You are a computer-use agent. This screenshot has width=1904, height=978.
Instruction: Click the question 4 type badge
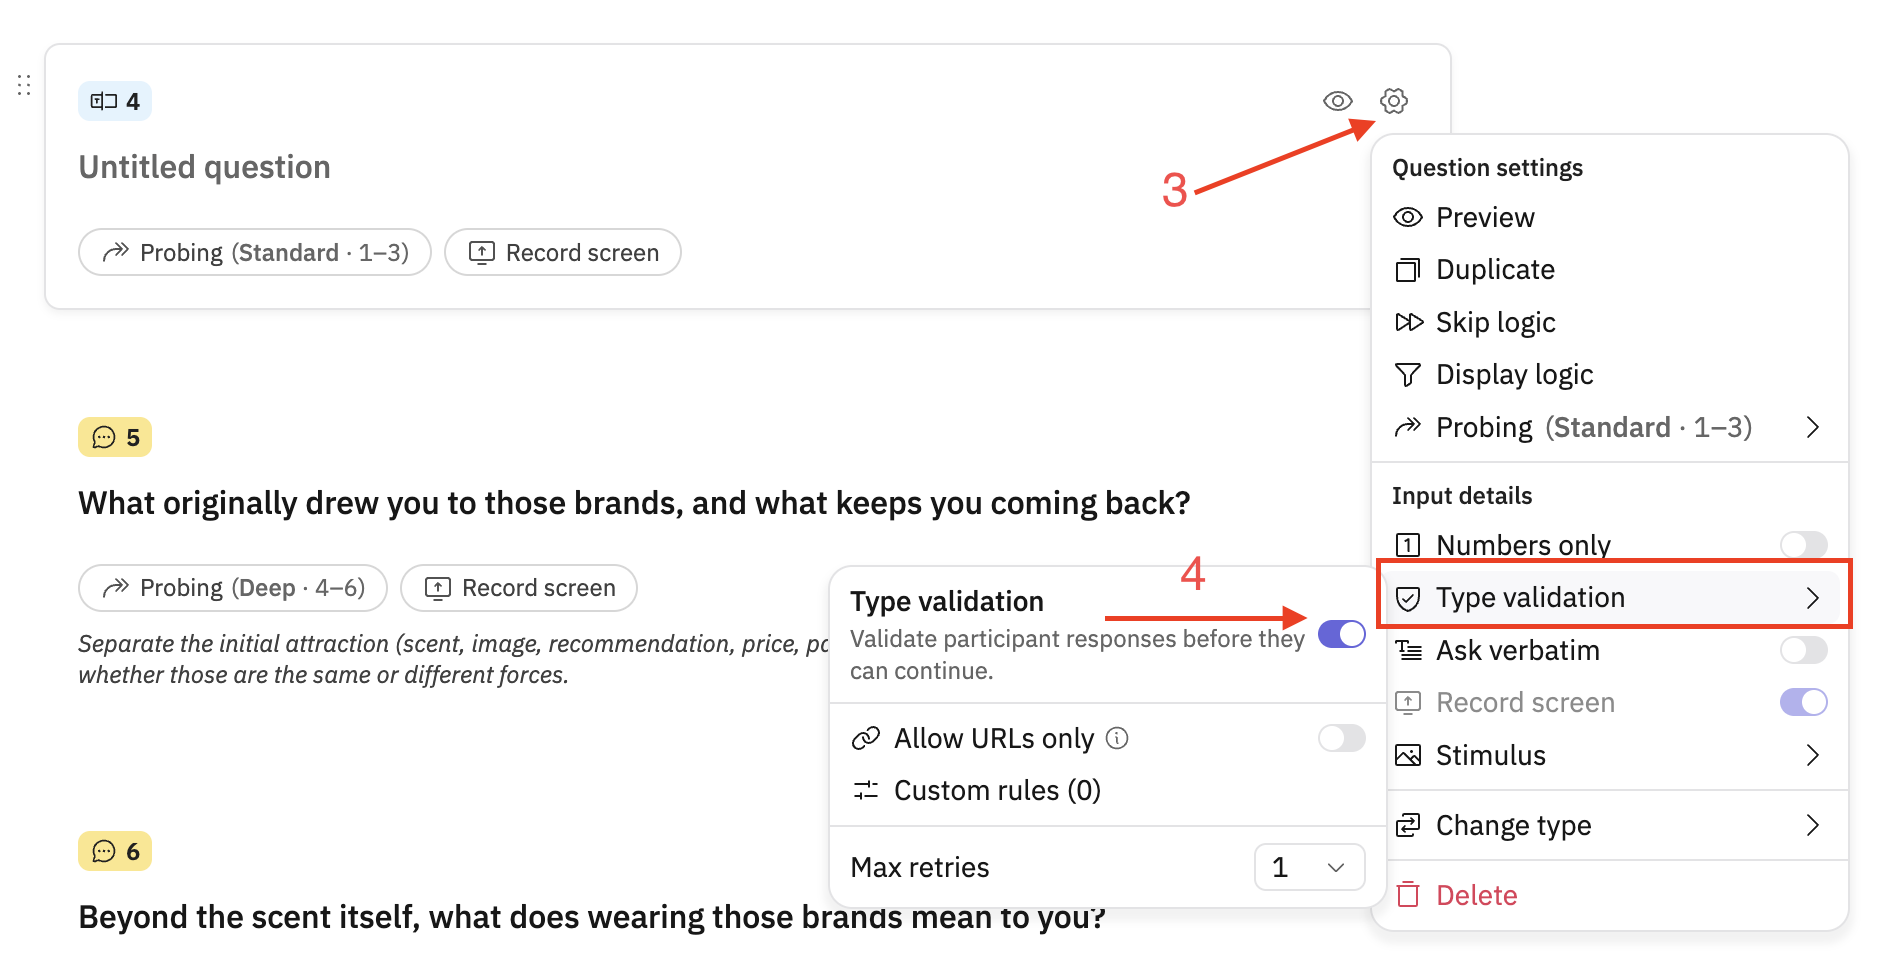(x=115, y=101)
